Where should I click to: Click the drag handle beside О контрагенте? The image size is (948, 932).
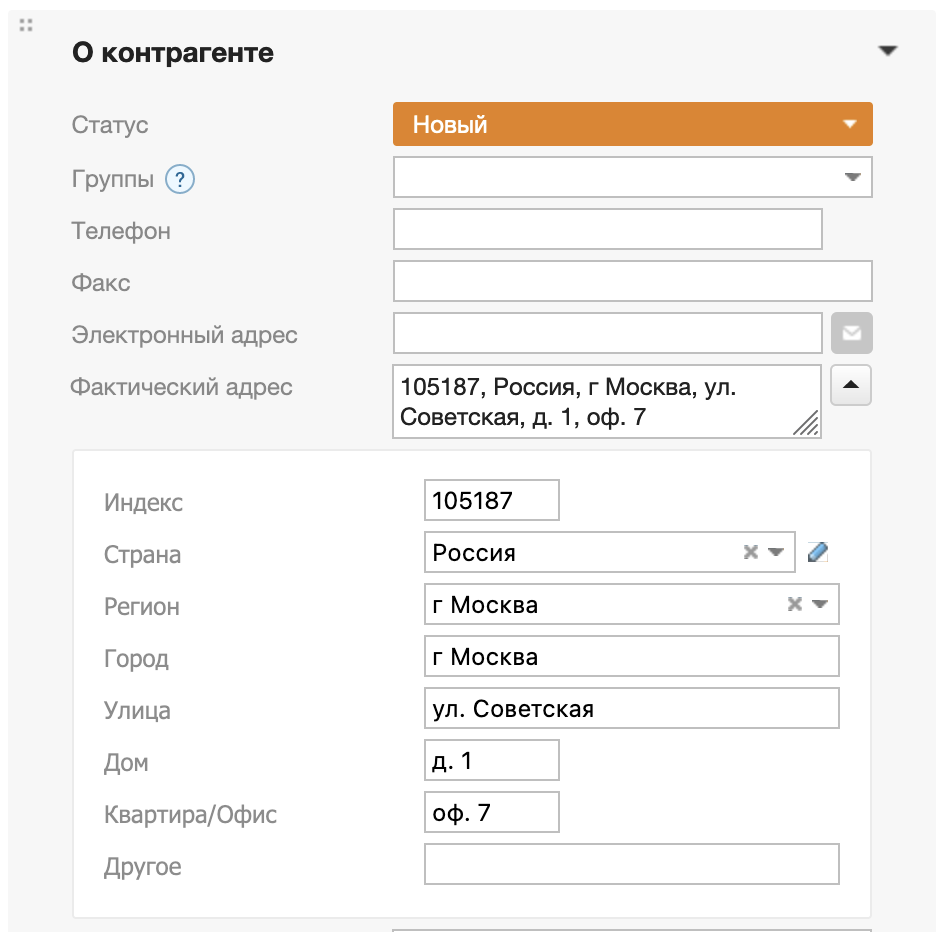[26, 25]
